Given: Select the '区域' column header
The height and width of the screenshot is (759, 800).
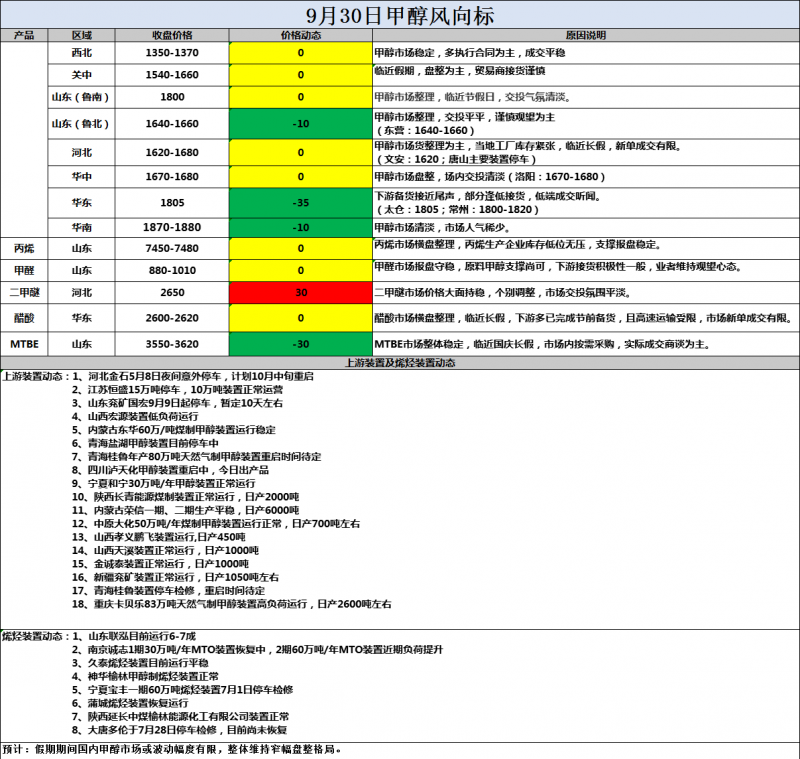Looking at the screenshot, I should pos(82,35).
